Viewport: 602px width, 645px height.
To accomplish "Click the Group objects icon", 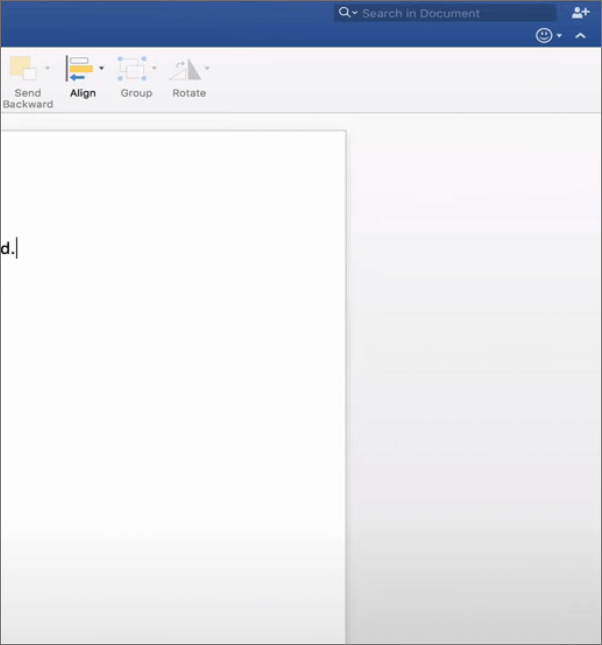I will [x=132, y=69].
